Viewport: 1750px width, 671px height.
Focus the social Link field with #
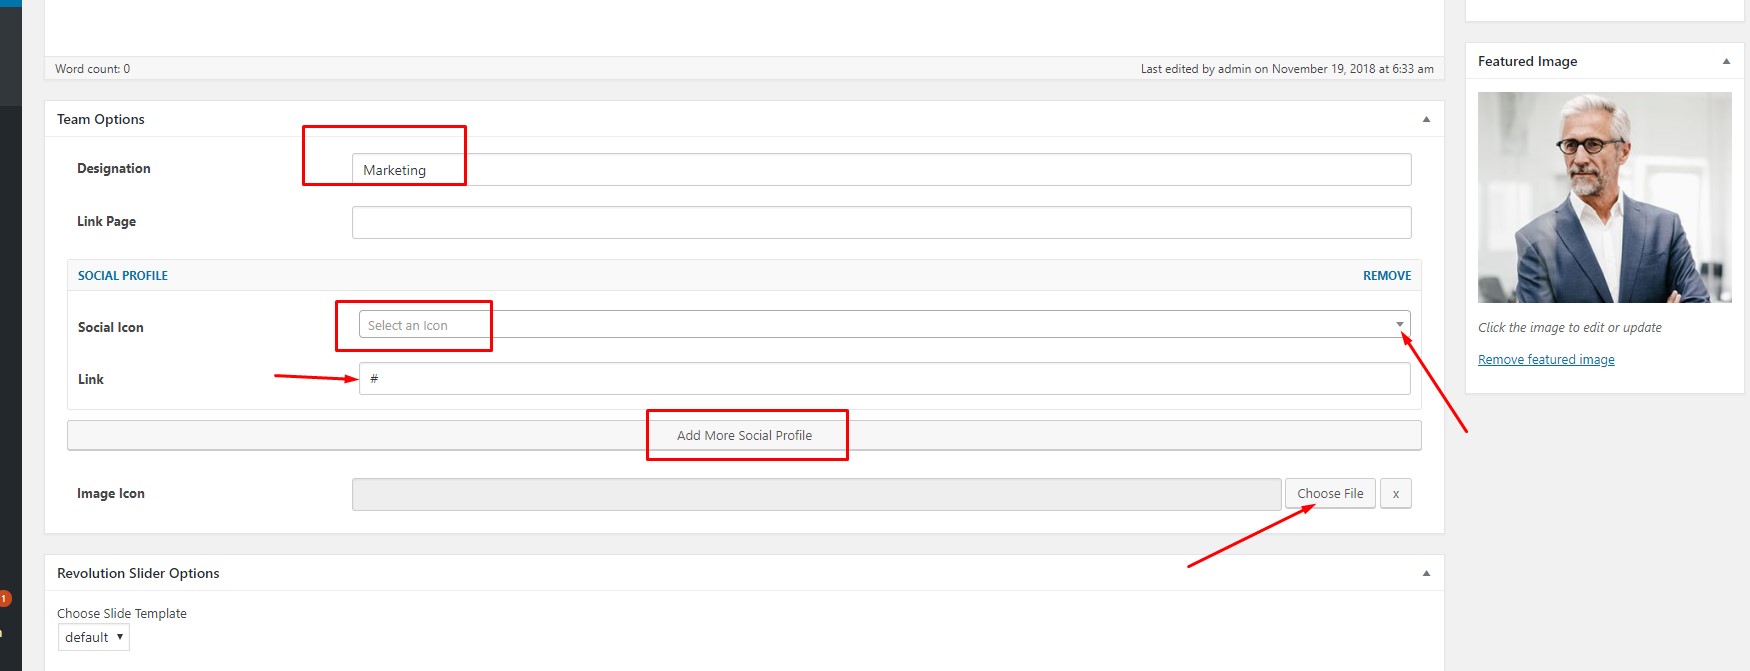pyautogui.click(x=884, y=379)
